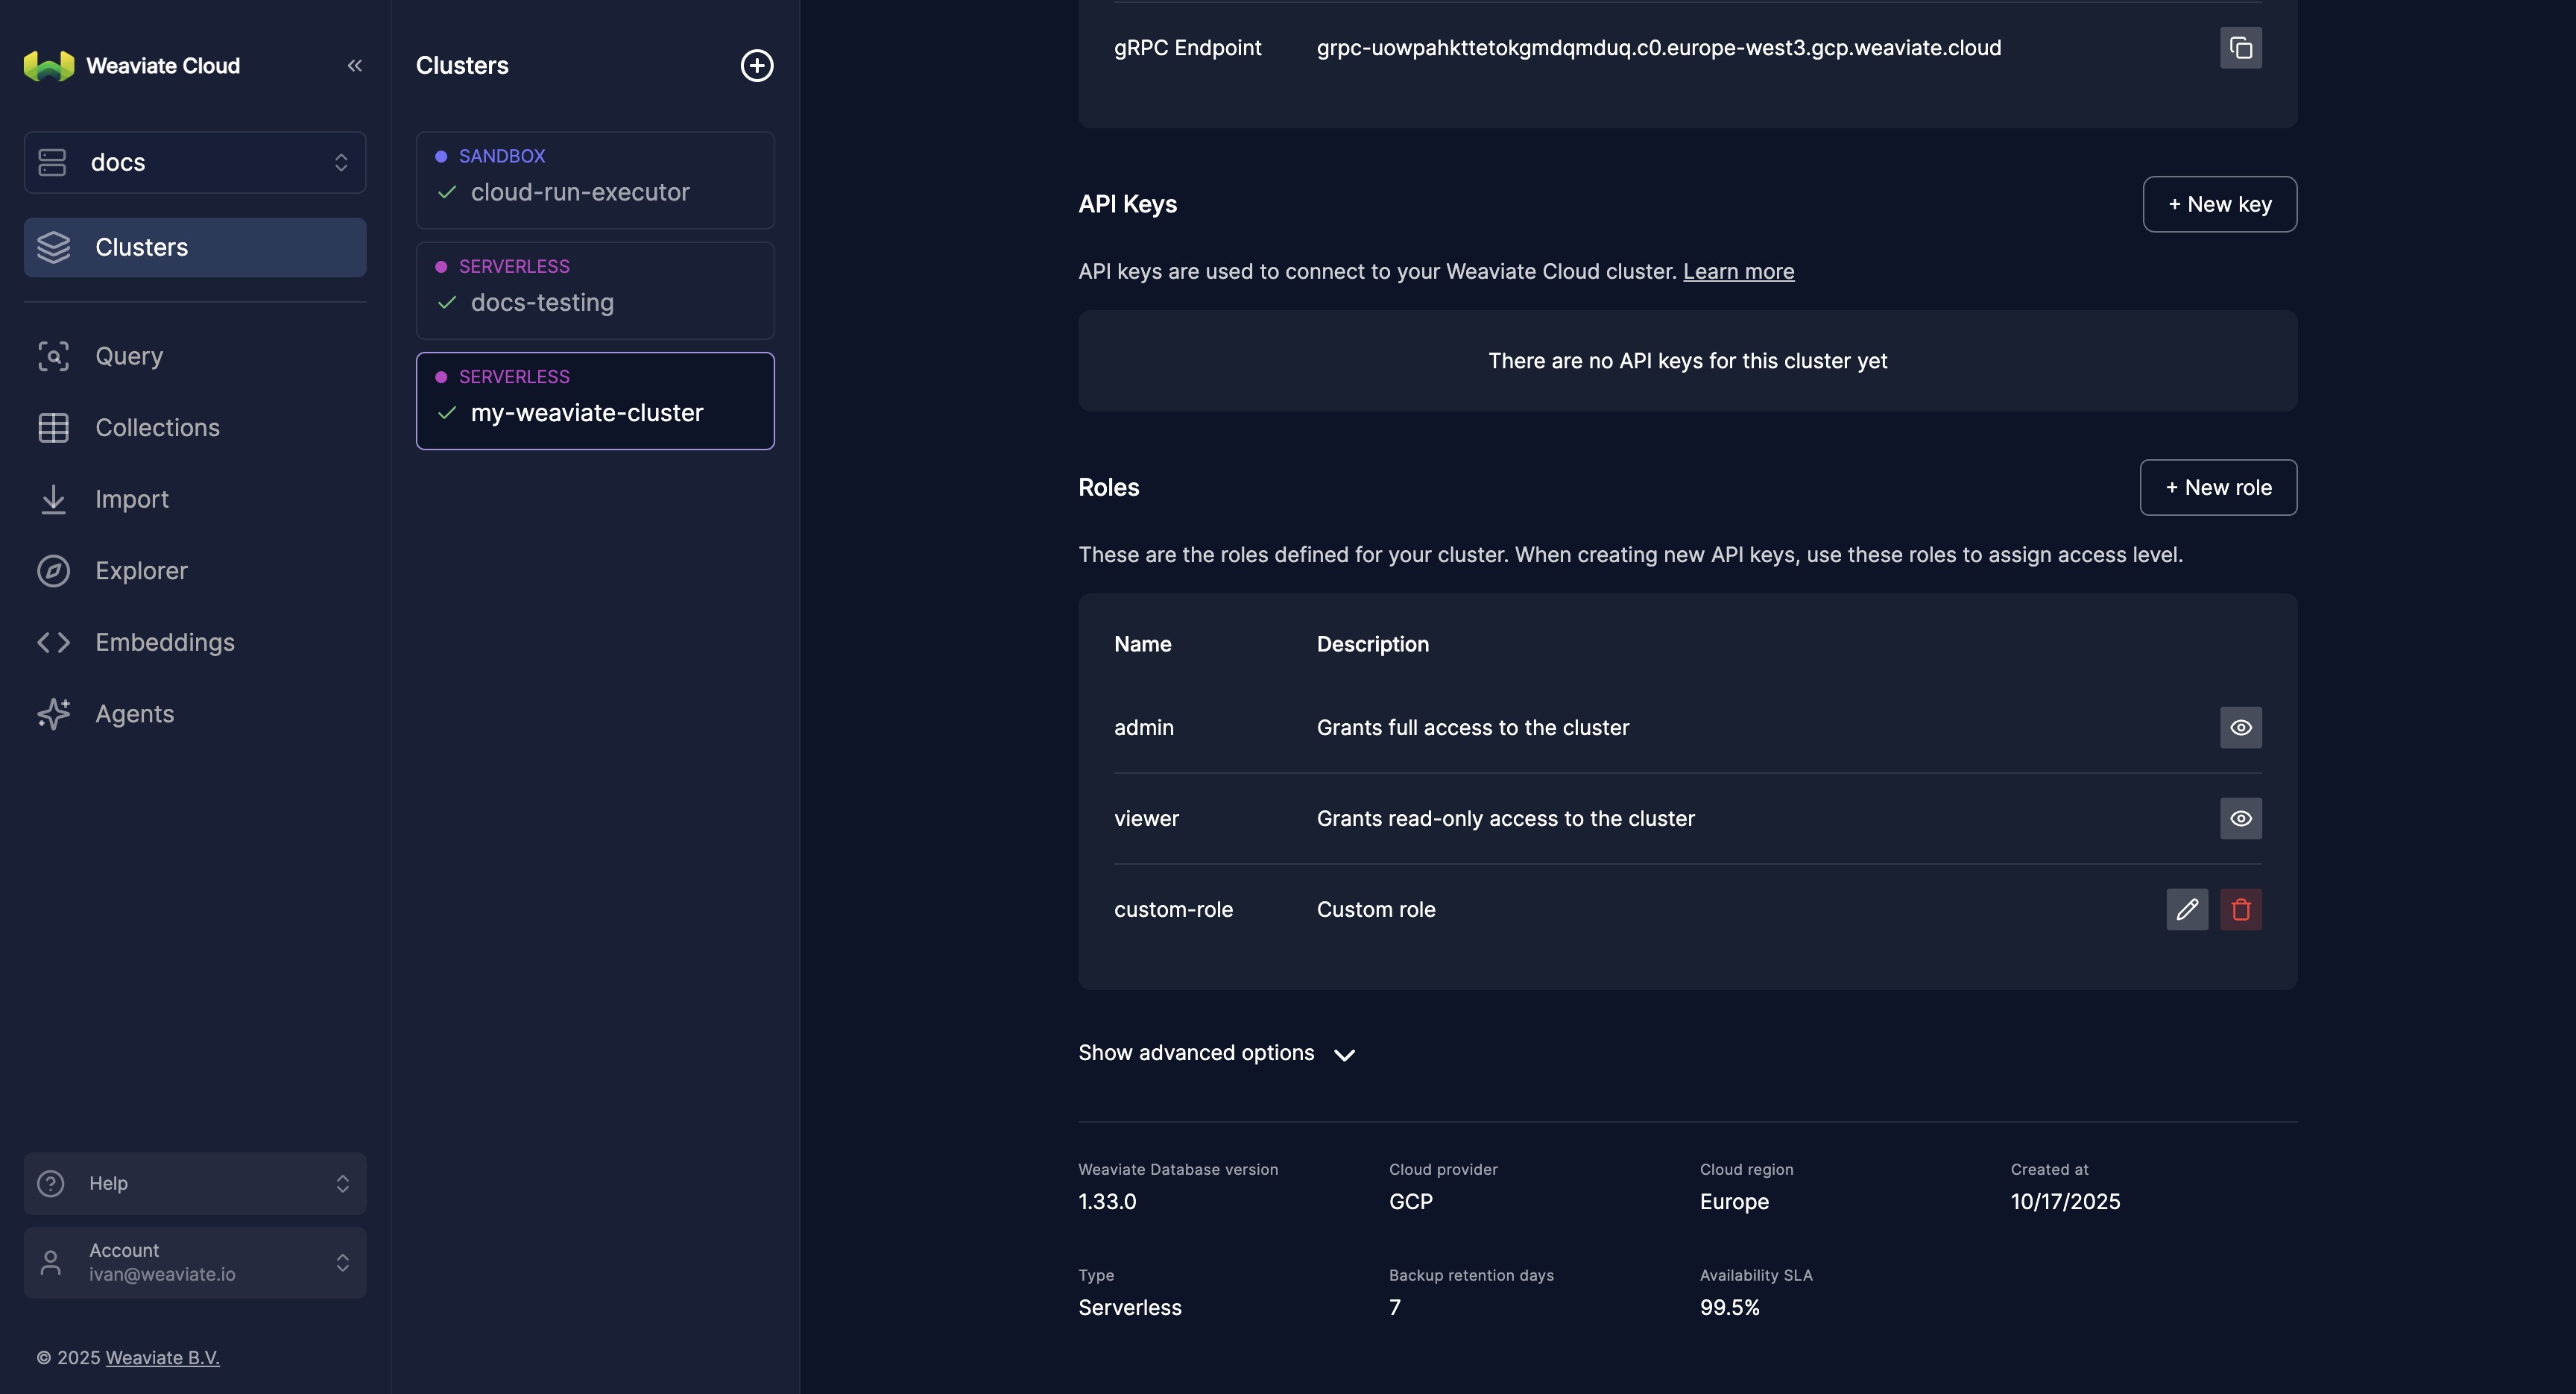Follow the Learn more link
Viewport: 2576px width, 1394px height.
coord(1738,272)
